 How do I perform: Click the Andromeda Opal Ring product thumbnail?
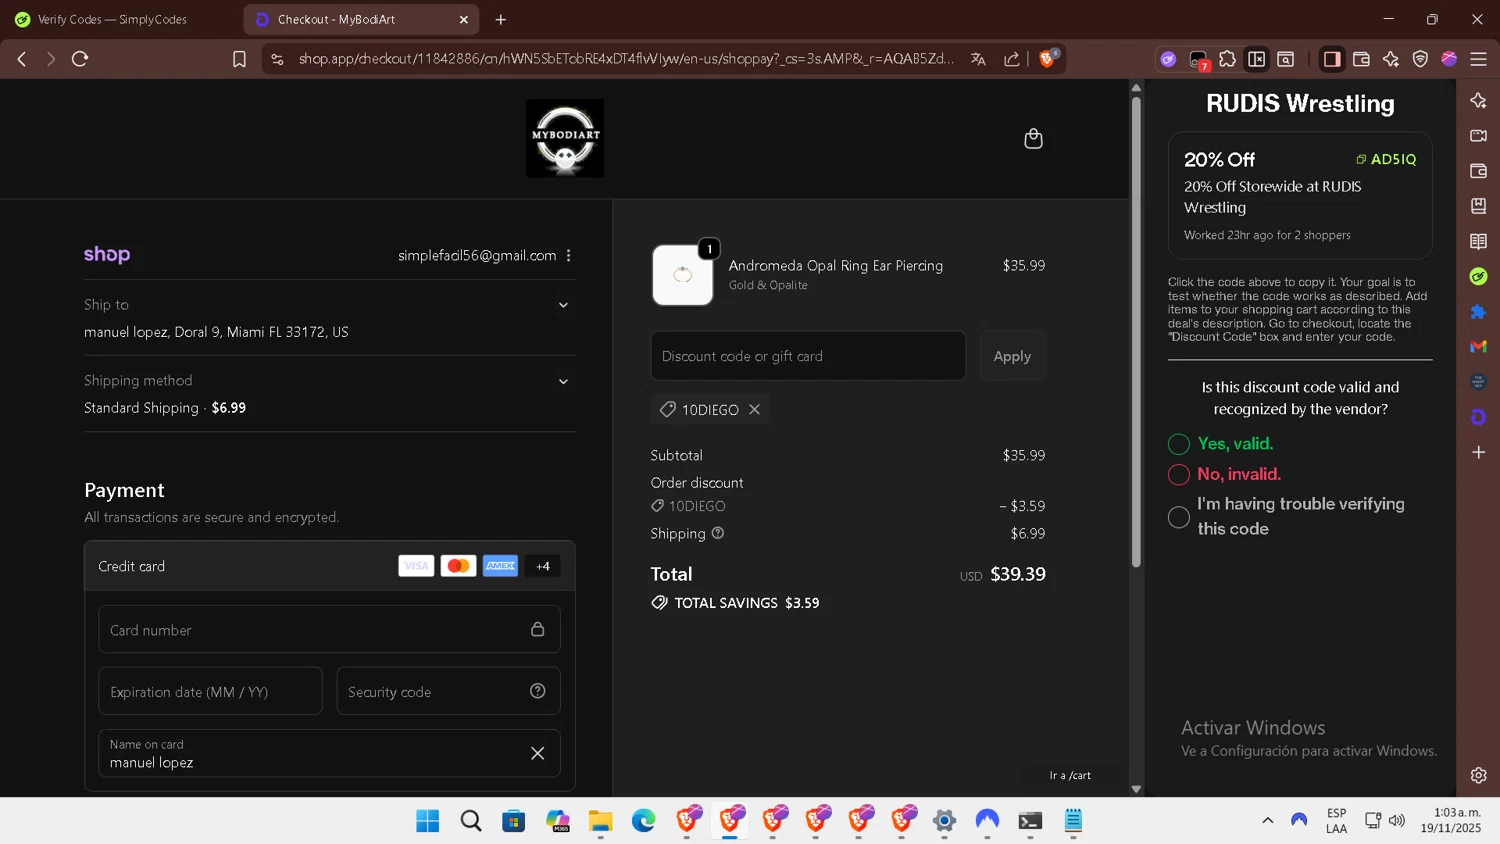coord(682,275)
